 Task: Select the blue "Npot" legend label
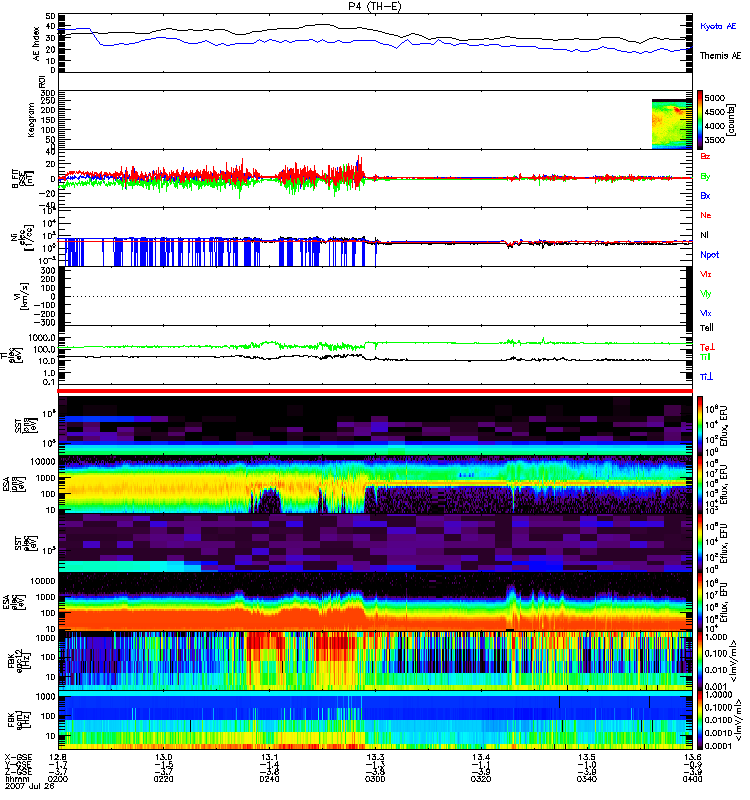pos(710,255)
